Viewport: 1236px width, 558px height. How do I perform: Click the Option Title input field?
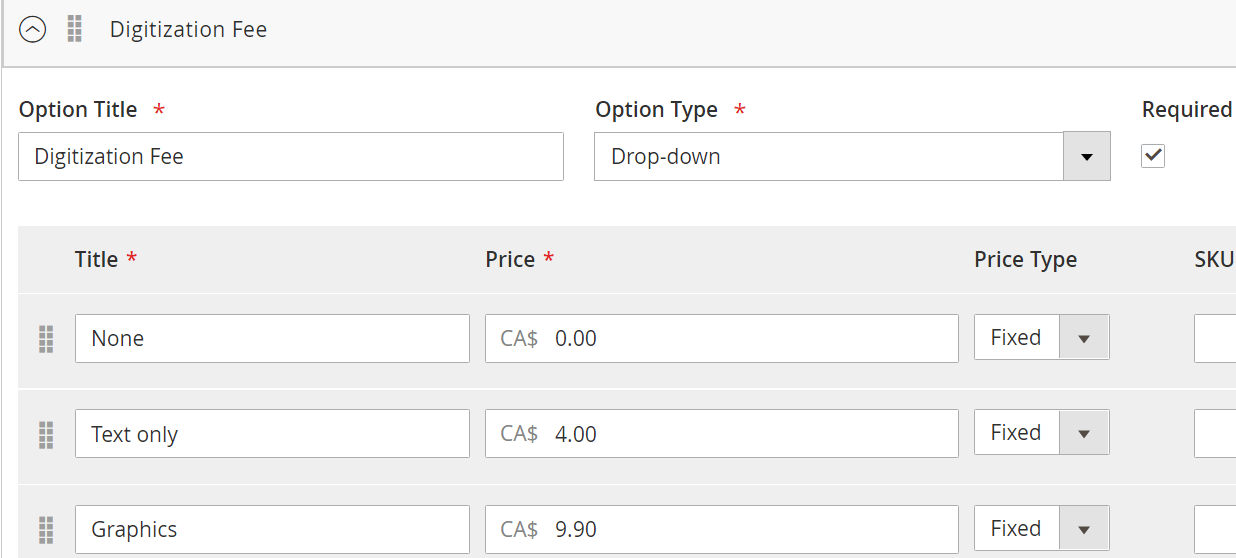(291, 157)
